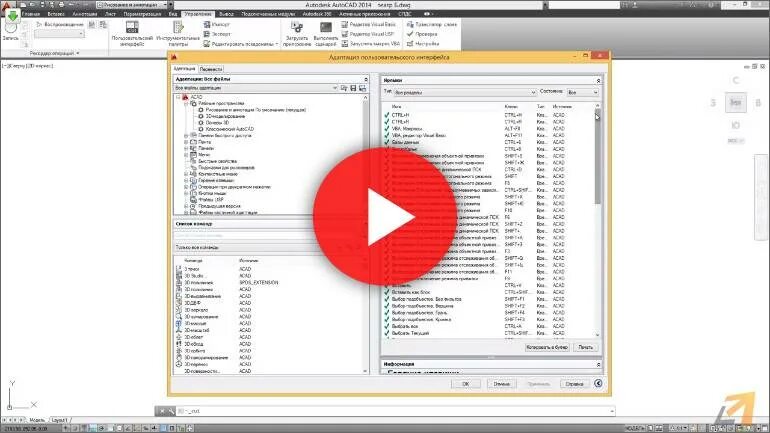770x433 pixels.
Task: Click the green download arrow icon
Action: (x=13, y=15)
